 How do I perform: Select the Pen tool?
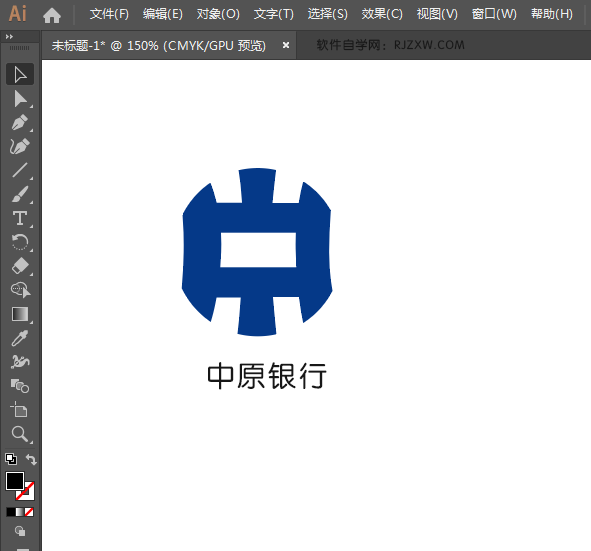point(20,122)
